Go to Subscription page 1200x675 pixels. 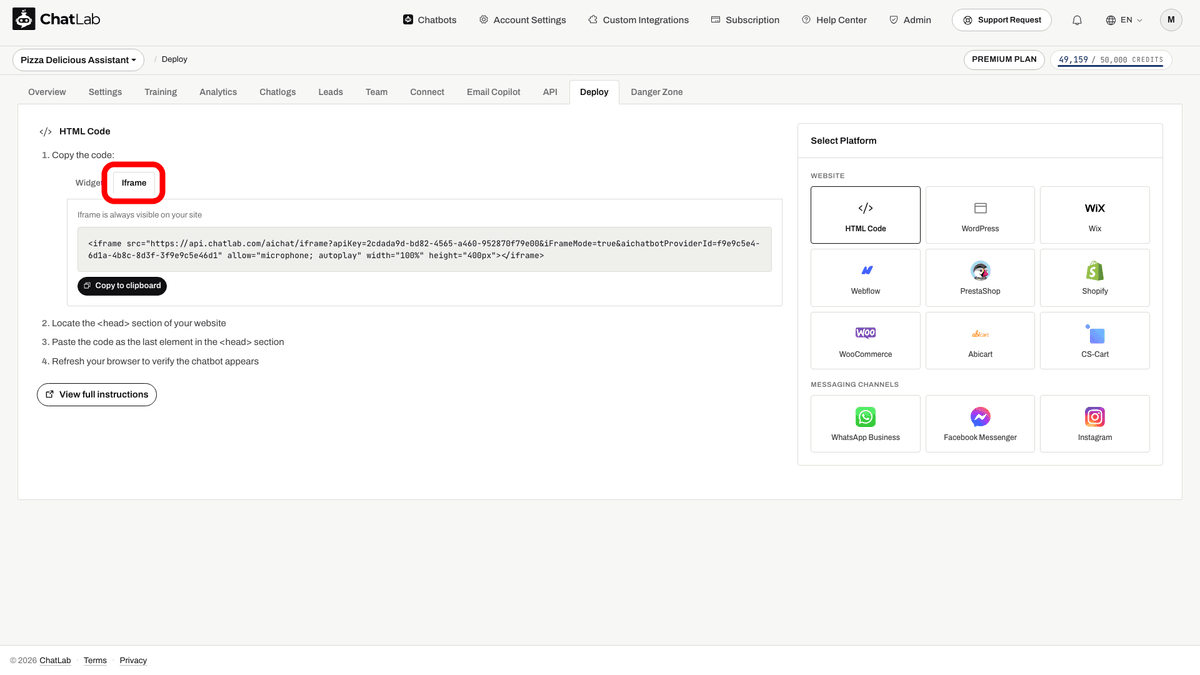745,20
